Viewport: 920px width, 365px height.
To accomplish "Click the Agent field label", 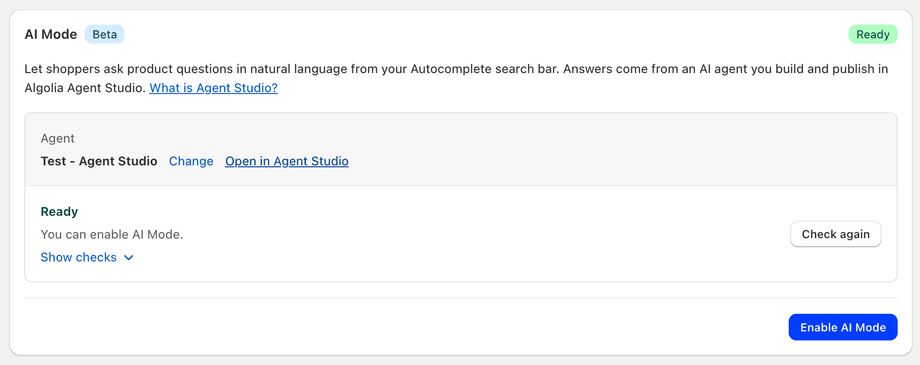I will pyautogui.click(x=58, y=139).
